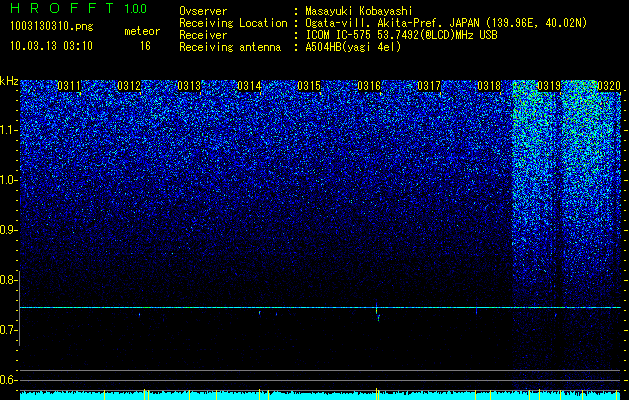Click the 0319 time marker
Viewport: 629px width, 400px height.
click(549, 86)
